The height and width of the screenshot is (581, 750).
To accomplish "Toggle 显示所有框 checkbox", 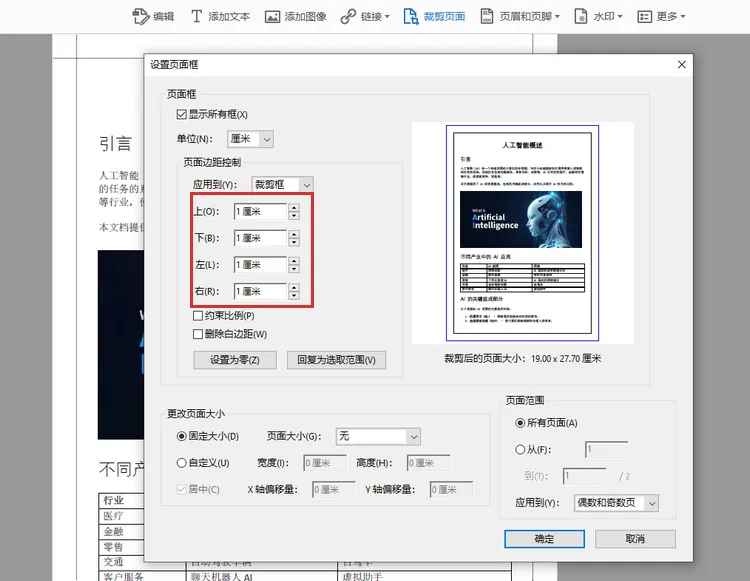I will tap(181, 114).
